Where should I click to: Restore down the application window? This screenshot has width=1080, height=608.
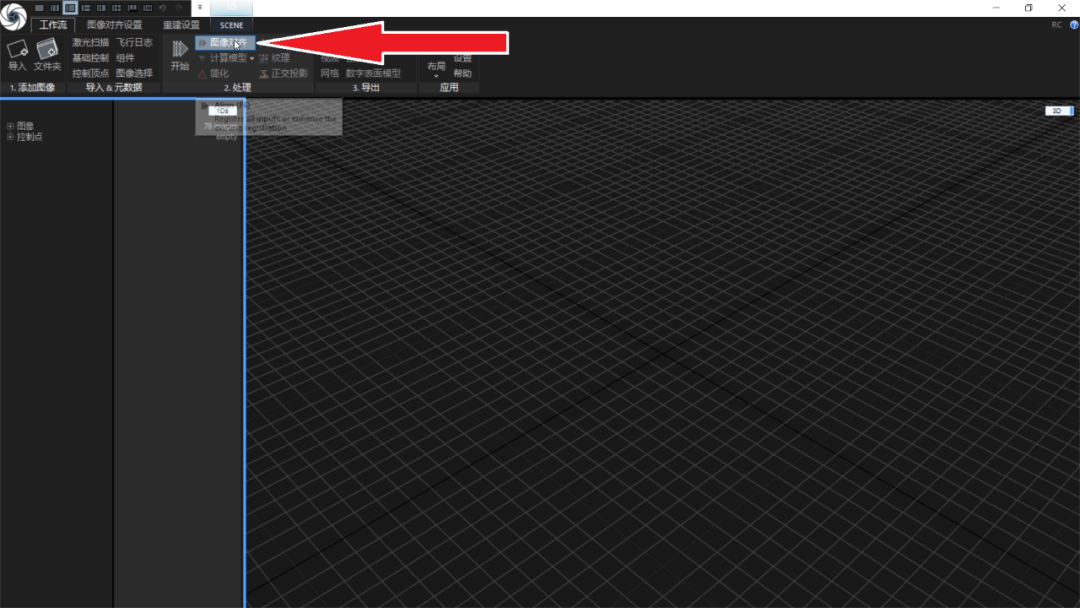tap(1029, 8)
